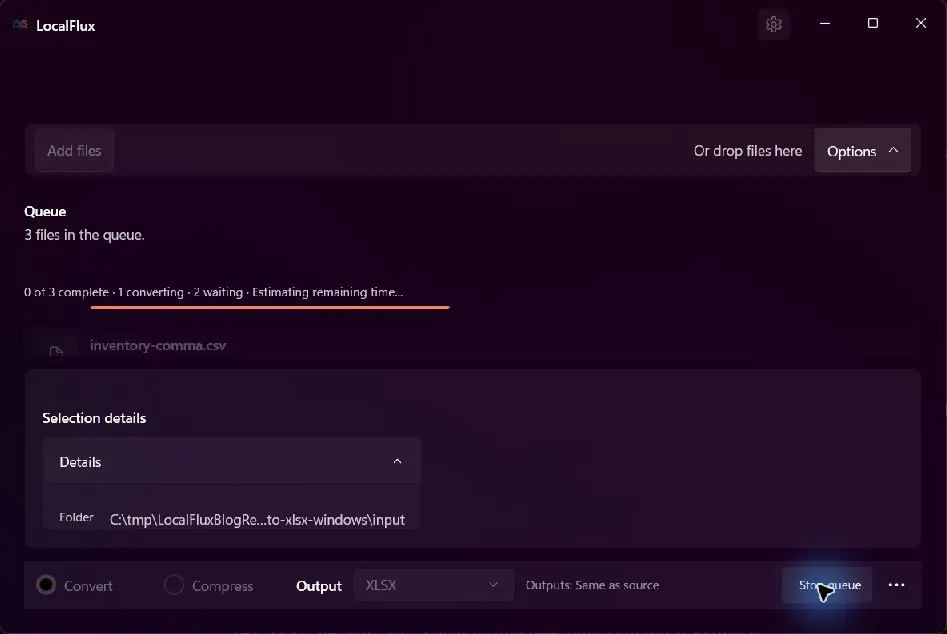Click the 'Or drop files here' label
The height and width of the screenshot is (634, 947).
(x=748, y=151)
